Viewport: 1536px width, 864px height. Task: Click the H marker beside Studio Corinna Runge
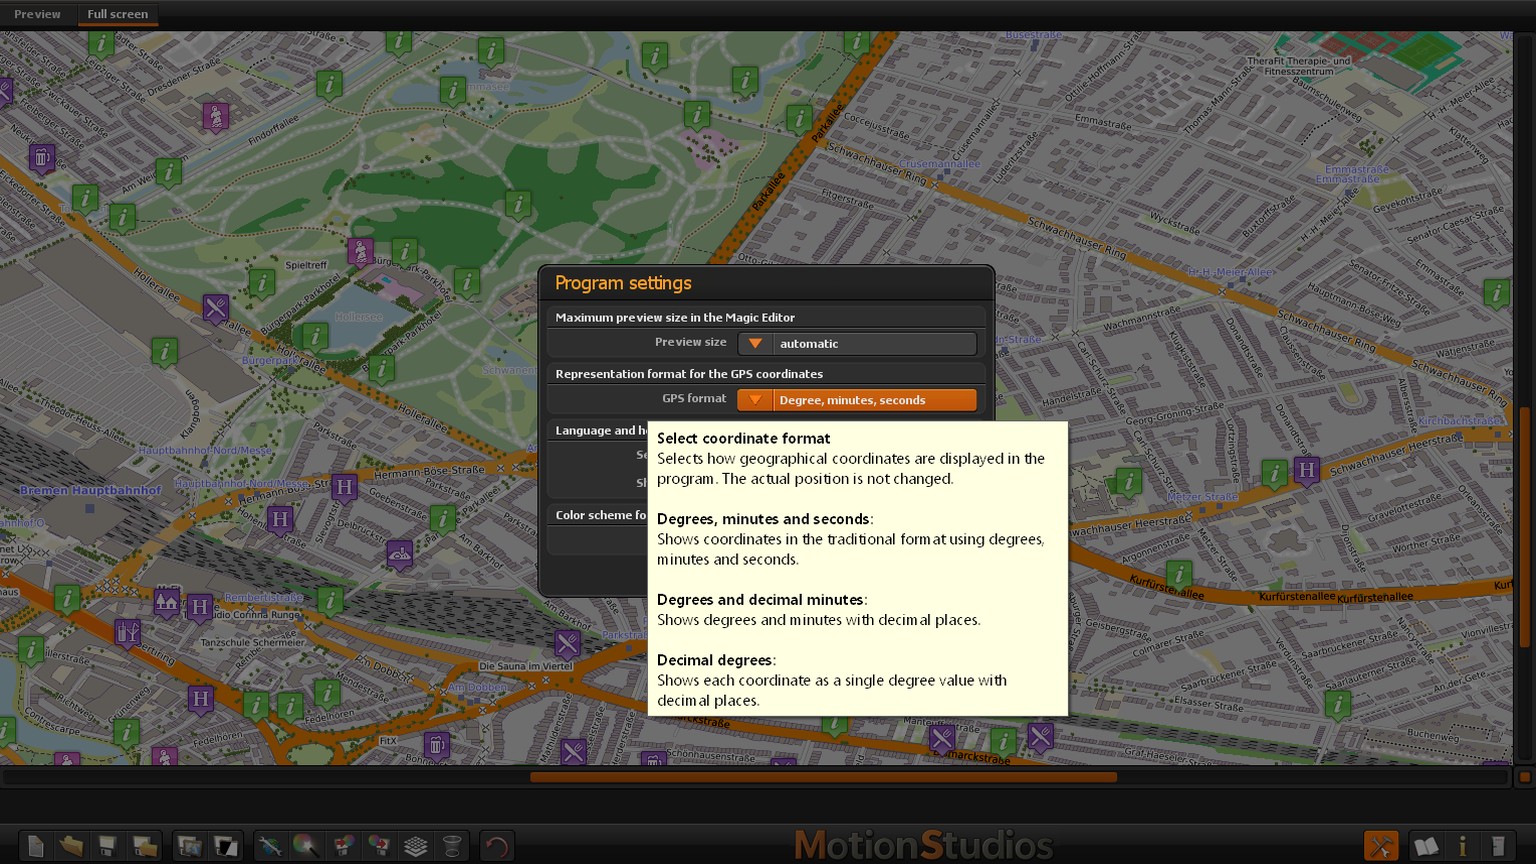(200, 608)
